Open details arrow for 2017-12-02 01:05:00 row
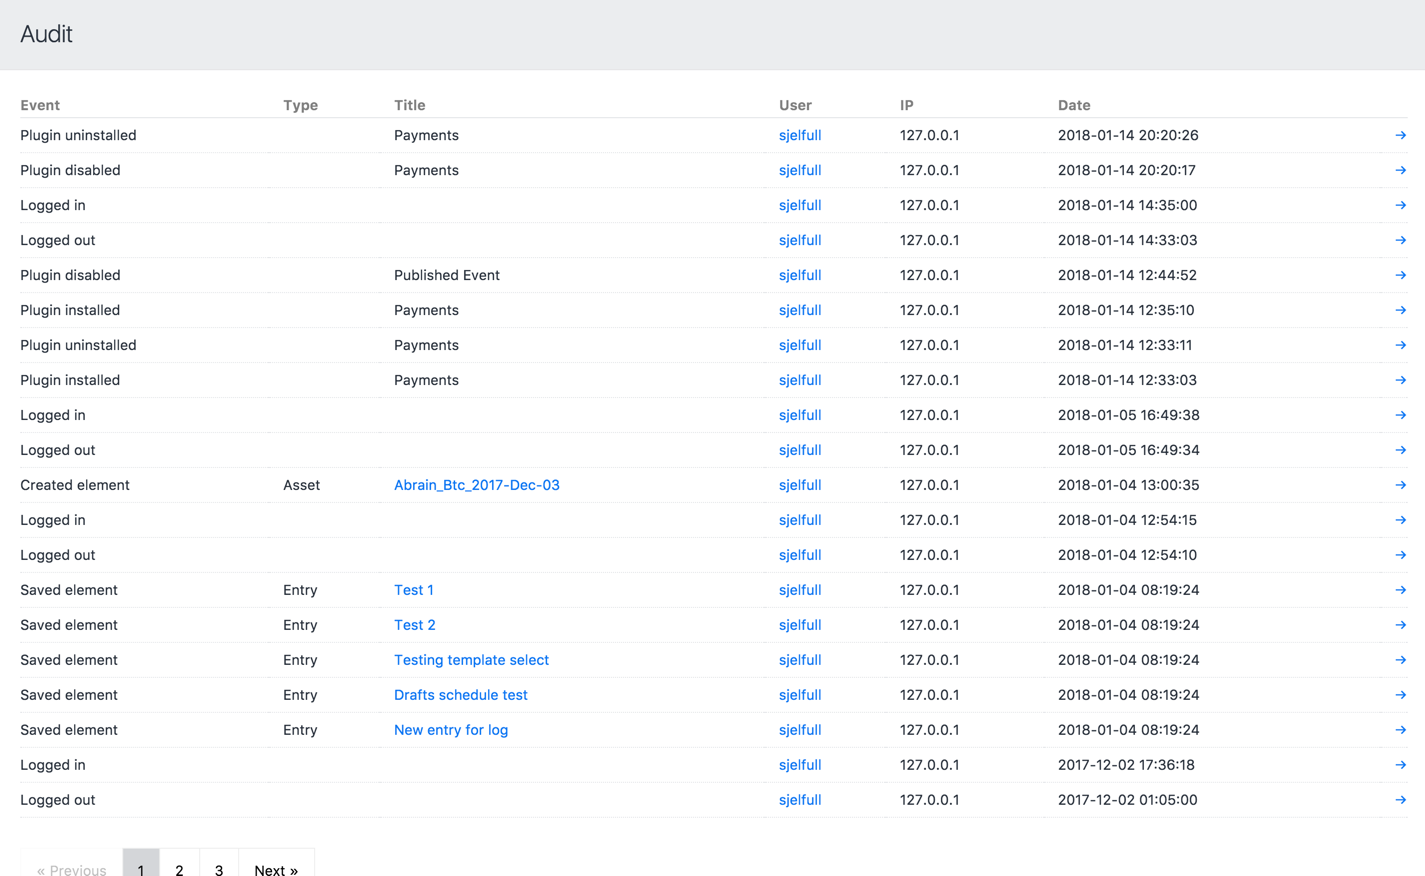 pyautogui.click(x=1400, y=800)
